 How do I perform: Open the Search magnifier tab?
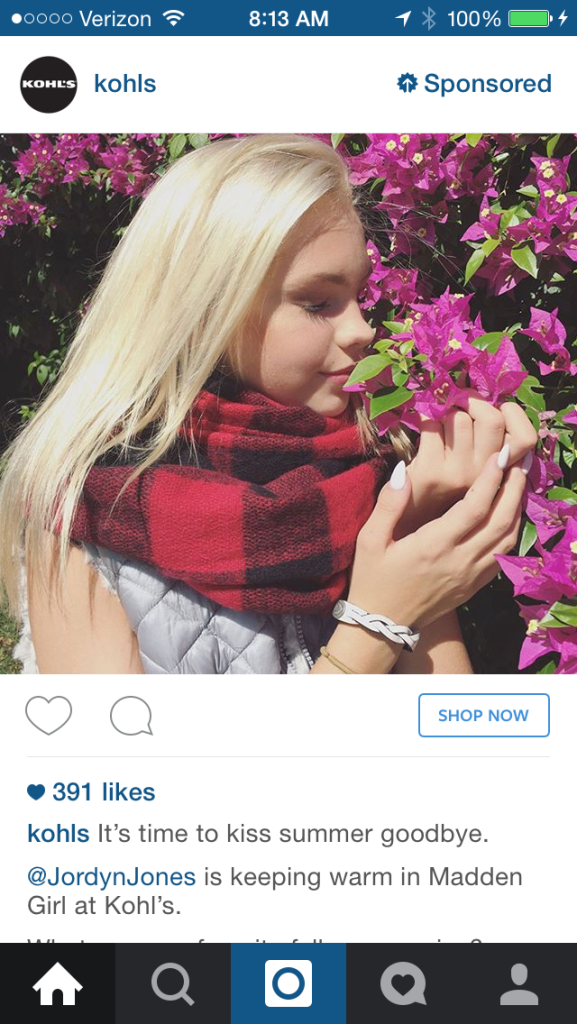(x=173, y=984)
